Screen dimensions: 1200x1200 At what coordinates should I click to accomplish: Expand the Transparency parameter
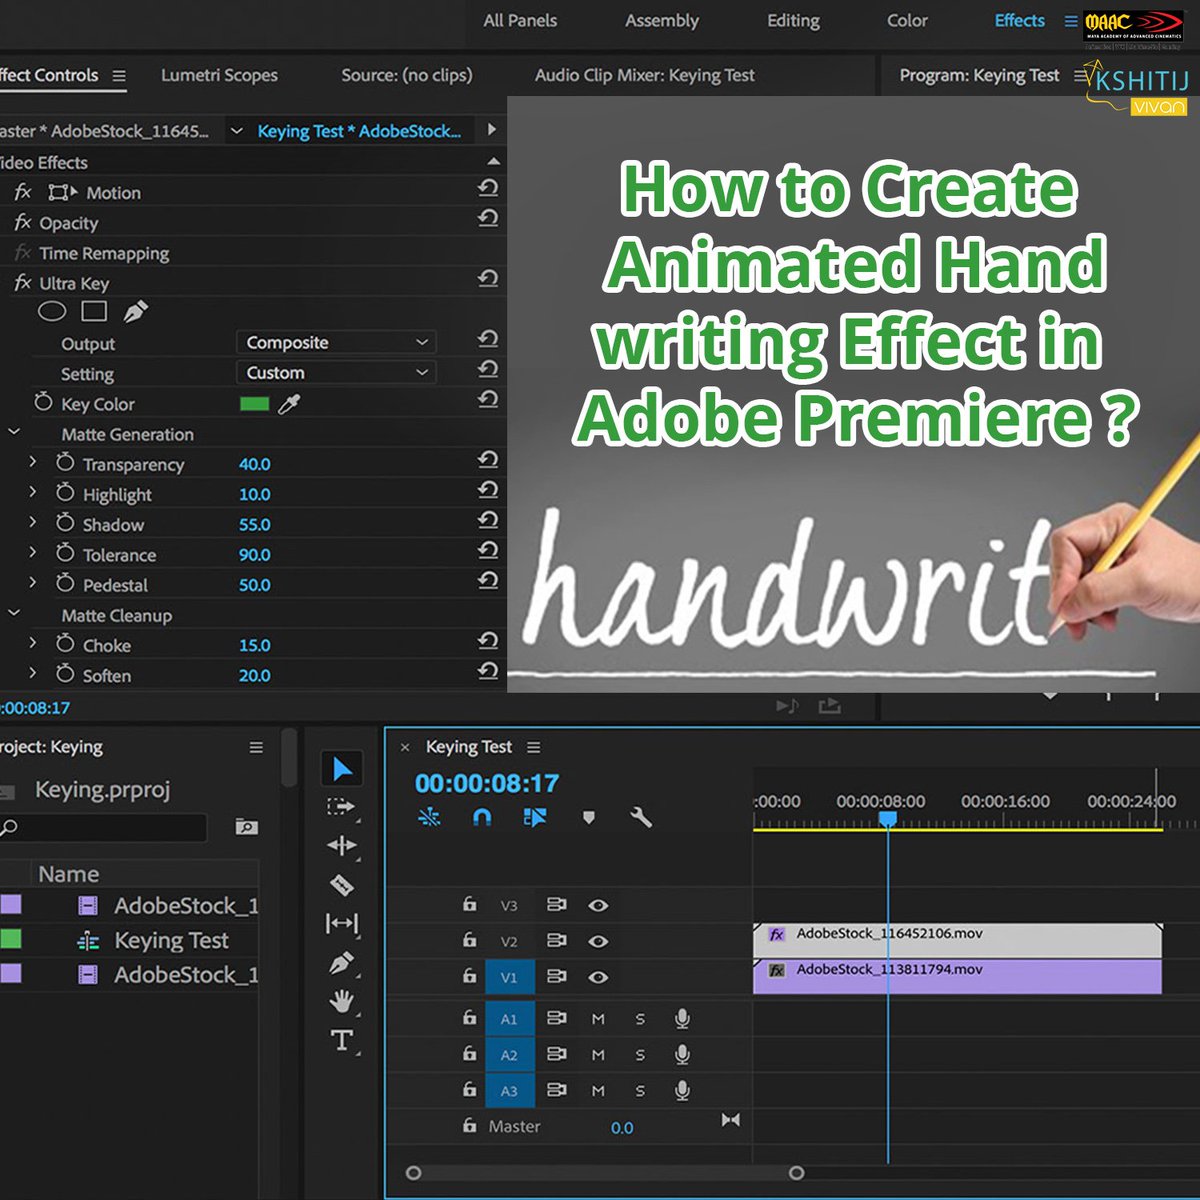click(32, 462)
